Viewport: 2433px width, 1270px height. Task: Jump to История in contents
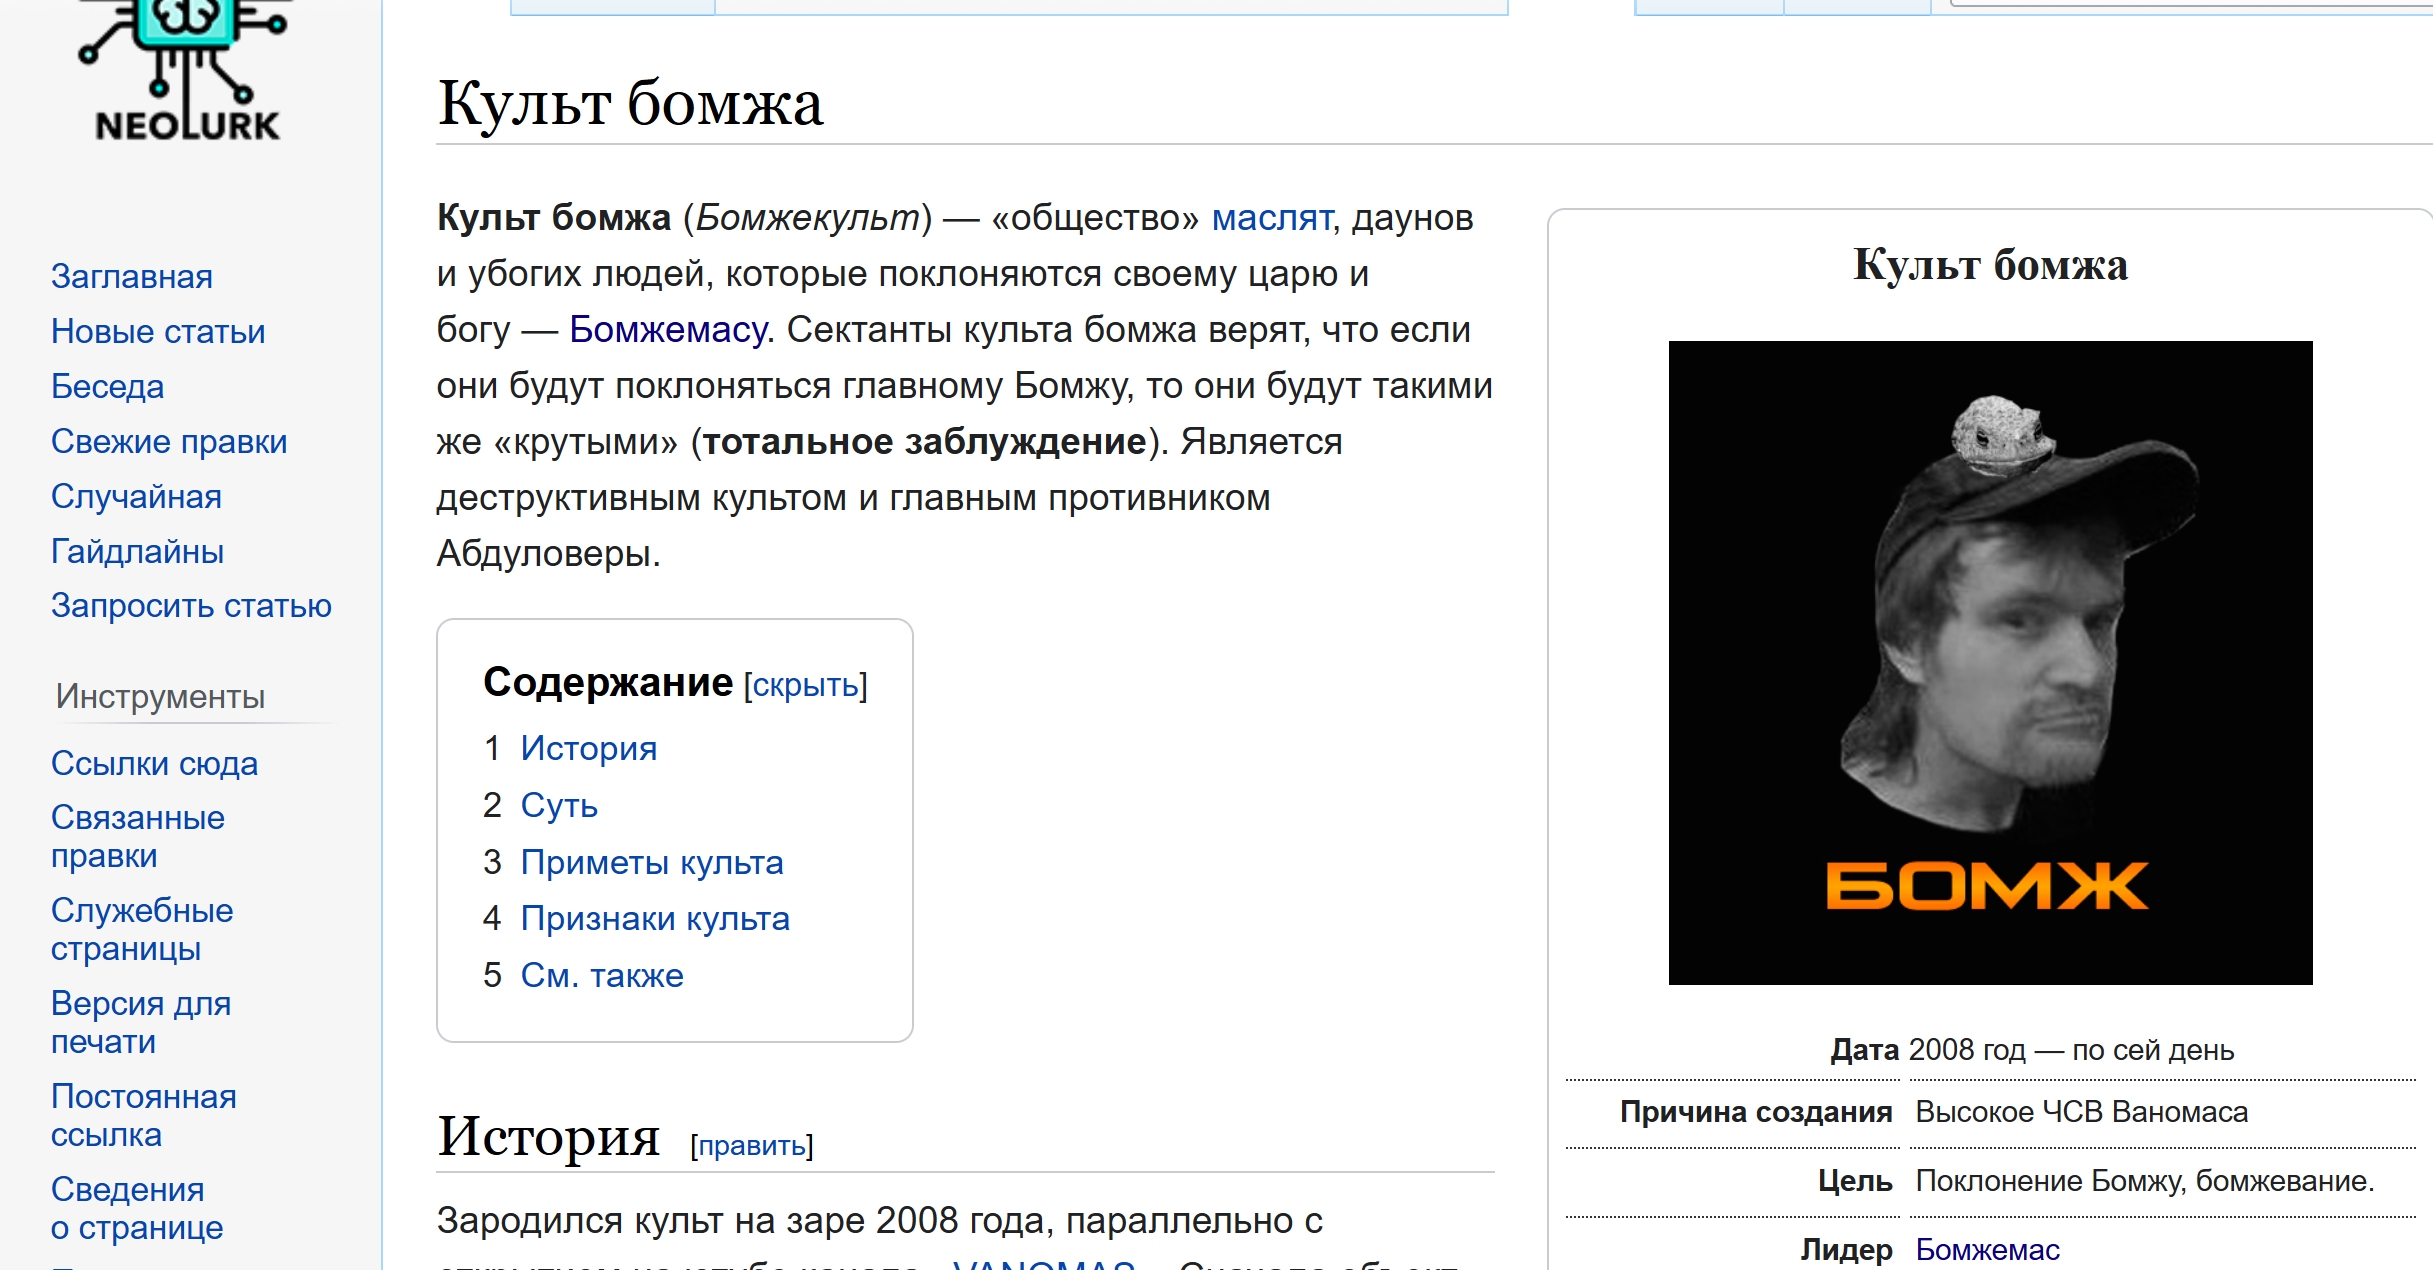[588, 748]
